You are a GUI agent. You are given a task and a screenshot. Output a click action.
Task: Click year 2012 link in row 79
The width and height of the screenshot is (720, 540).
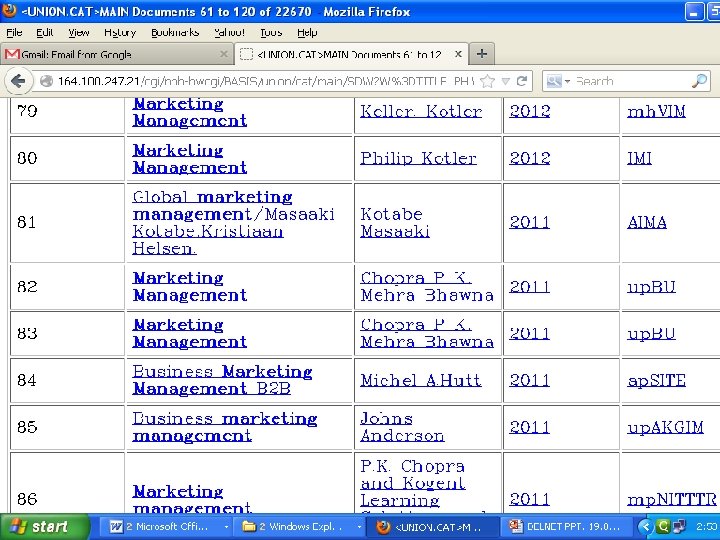click(529, 111)
